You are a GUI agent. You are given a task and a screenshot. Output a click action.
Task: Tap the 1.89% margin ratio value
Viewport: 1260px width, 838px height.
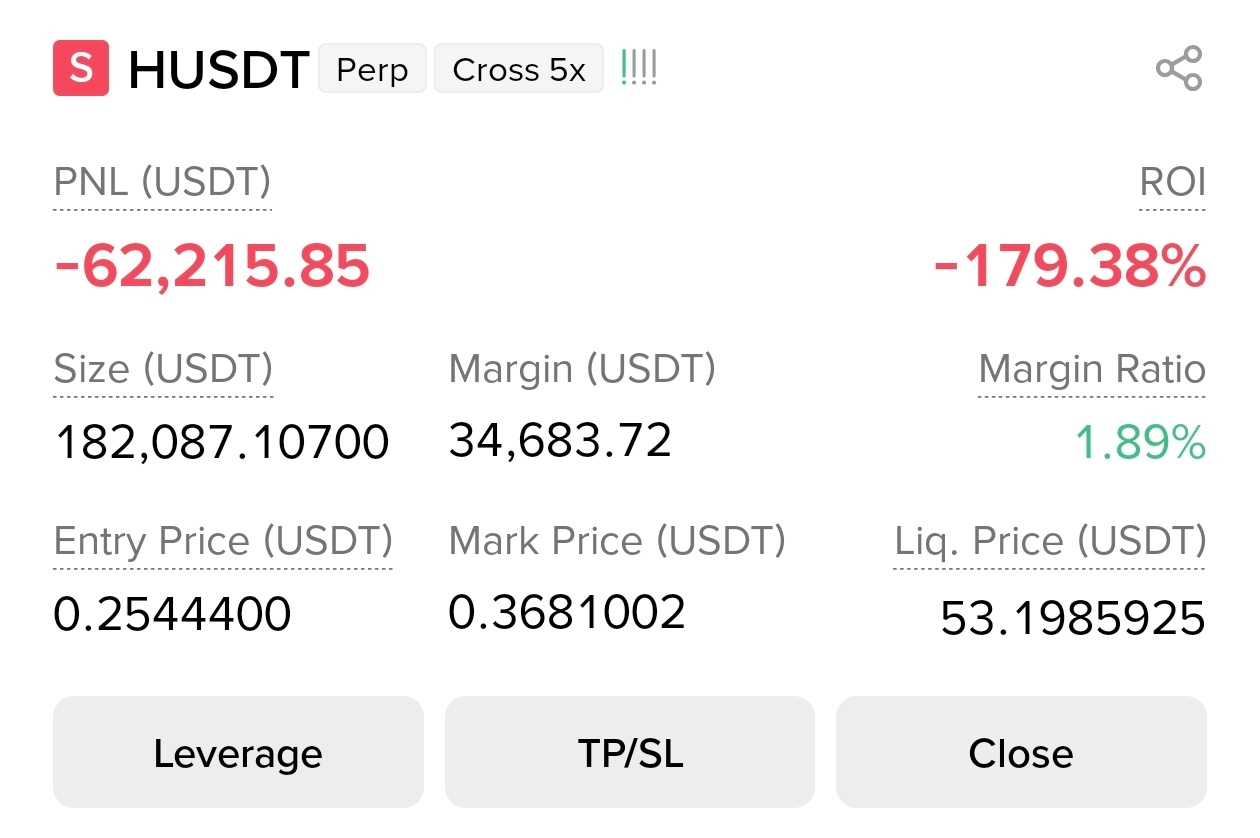point(1141,443)
